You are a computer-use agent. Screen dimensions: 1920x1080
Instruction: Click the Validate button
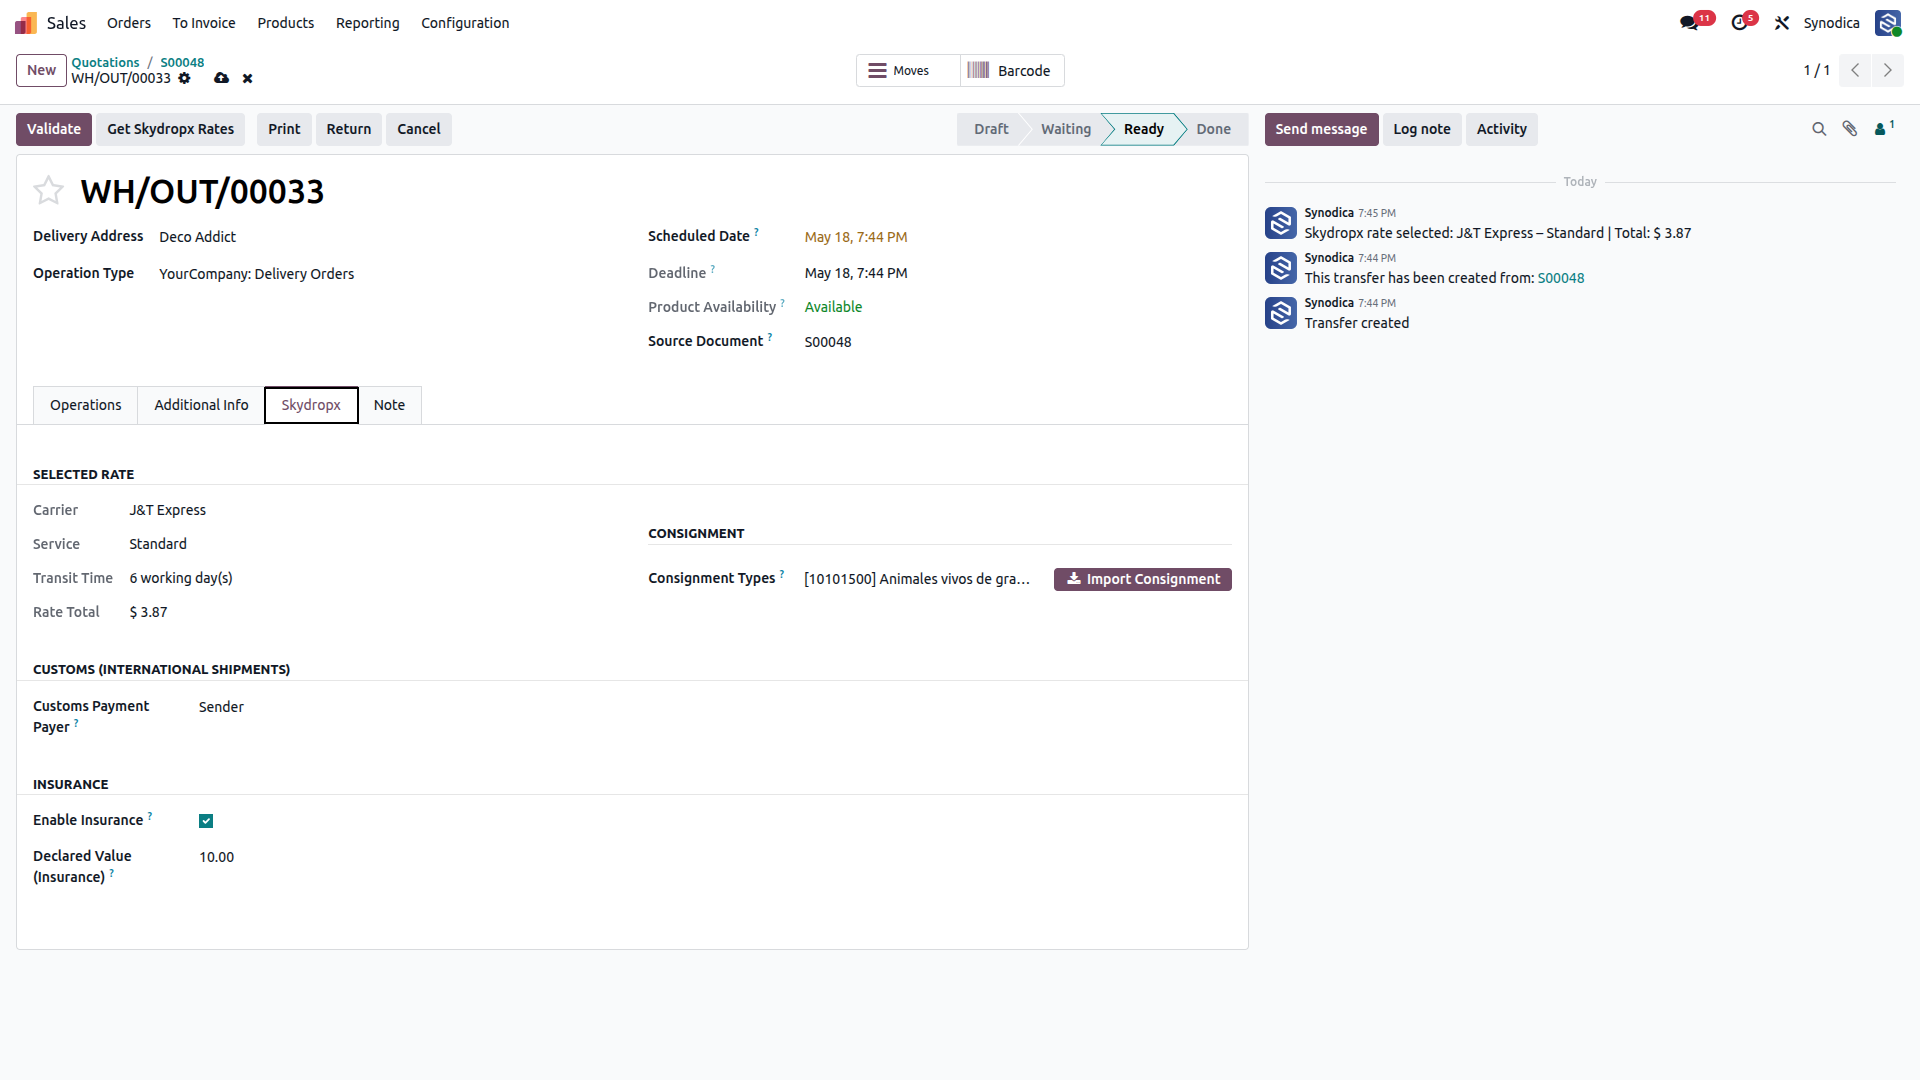54,129
